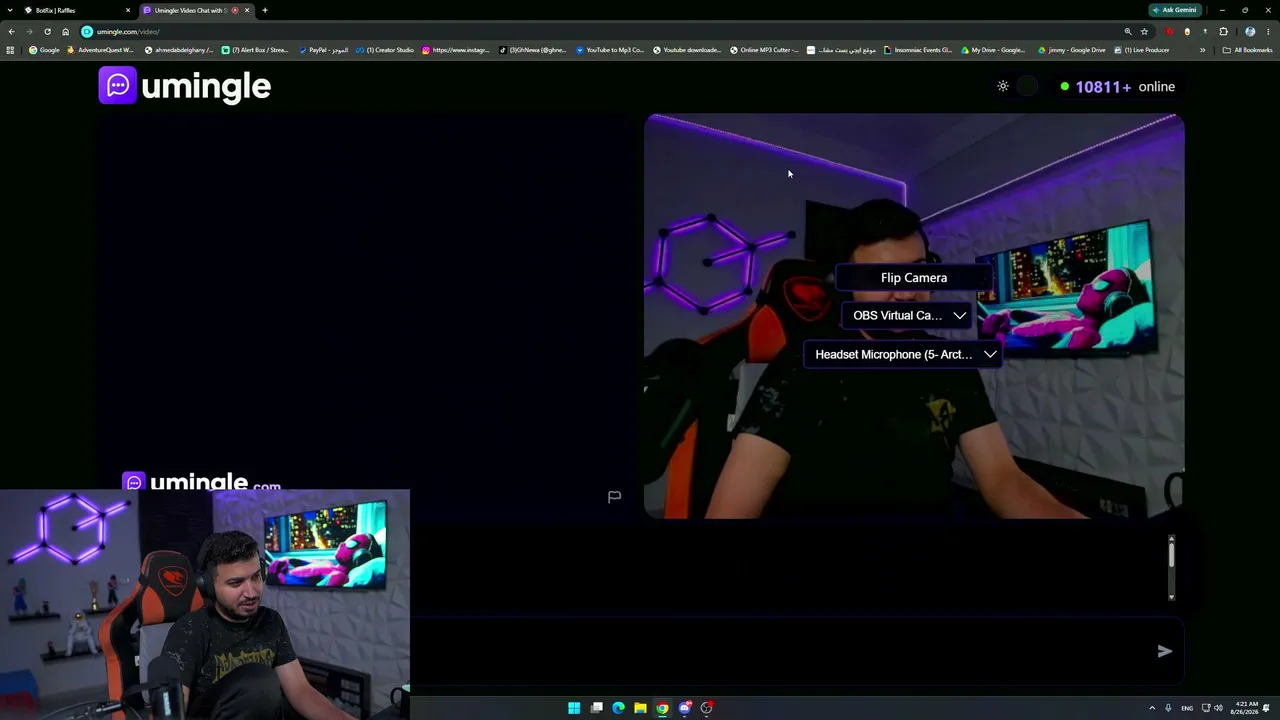
Task: Bookmark this page with the star icon
Action: (1145, 31)
